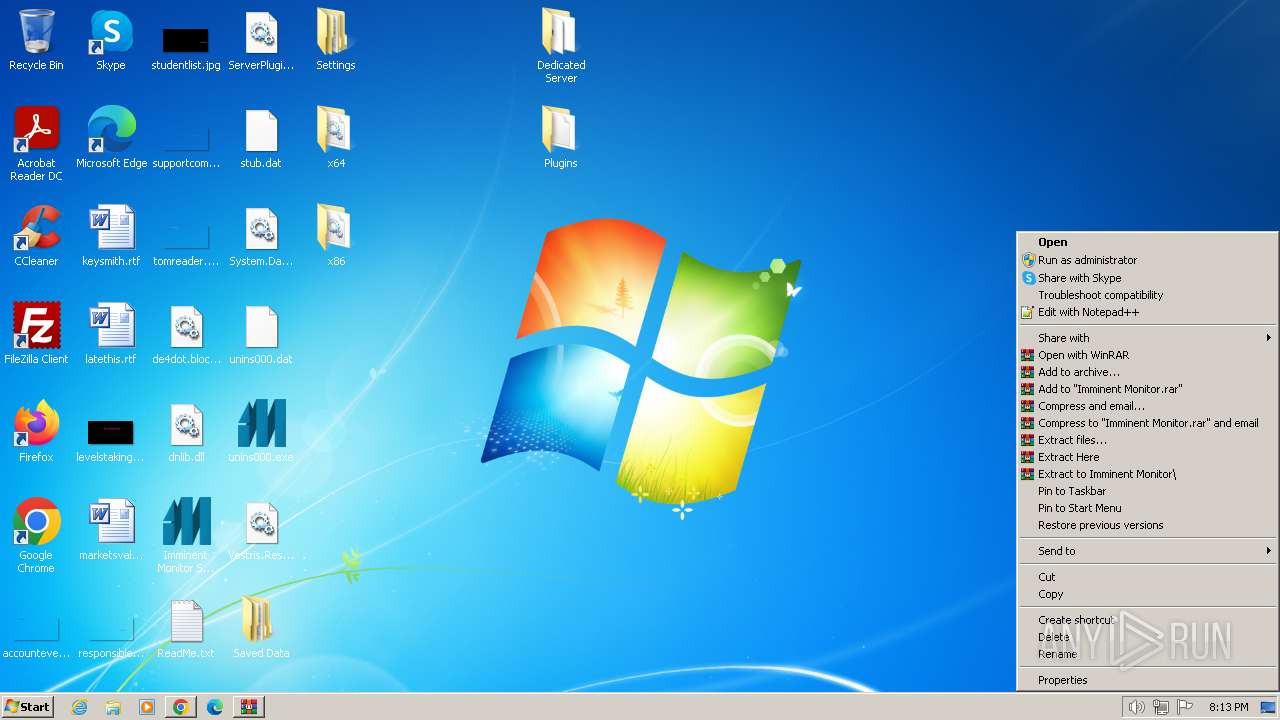The width and height of the screenshot is (1280, 720).
Task: Choose Properties in context menu
Action: [1147, 680]
